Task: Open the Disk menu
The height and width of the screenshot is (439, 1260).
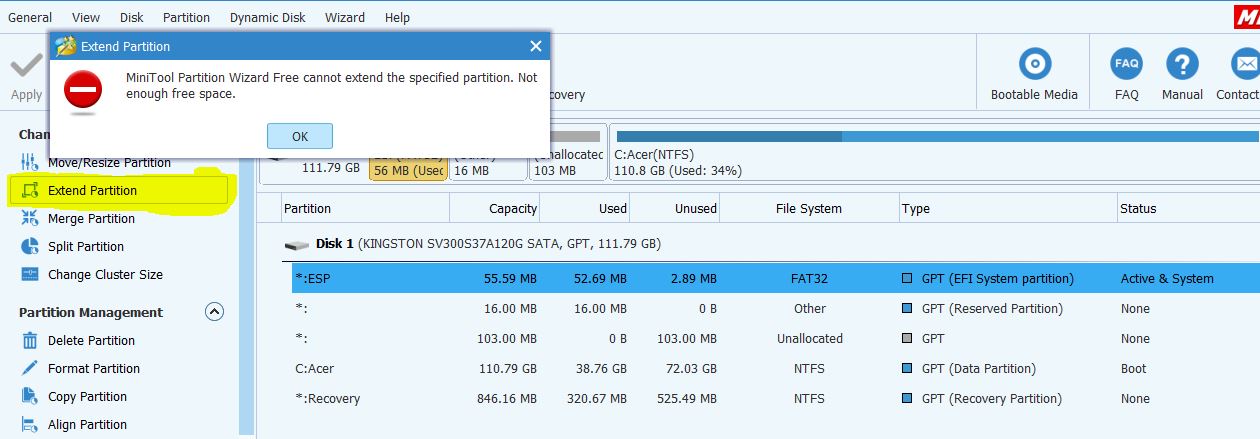Action: (x=131, y=17)
